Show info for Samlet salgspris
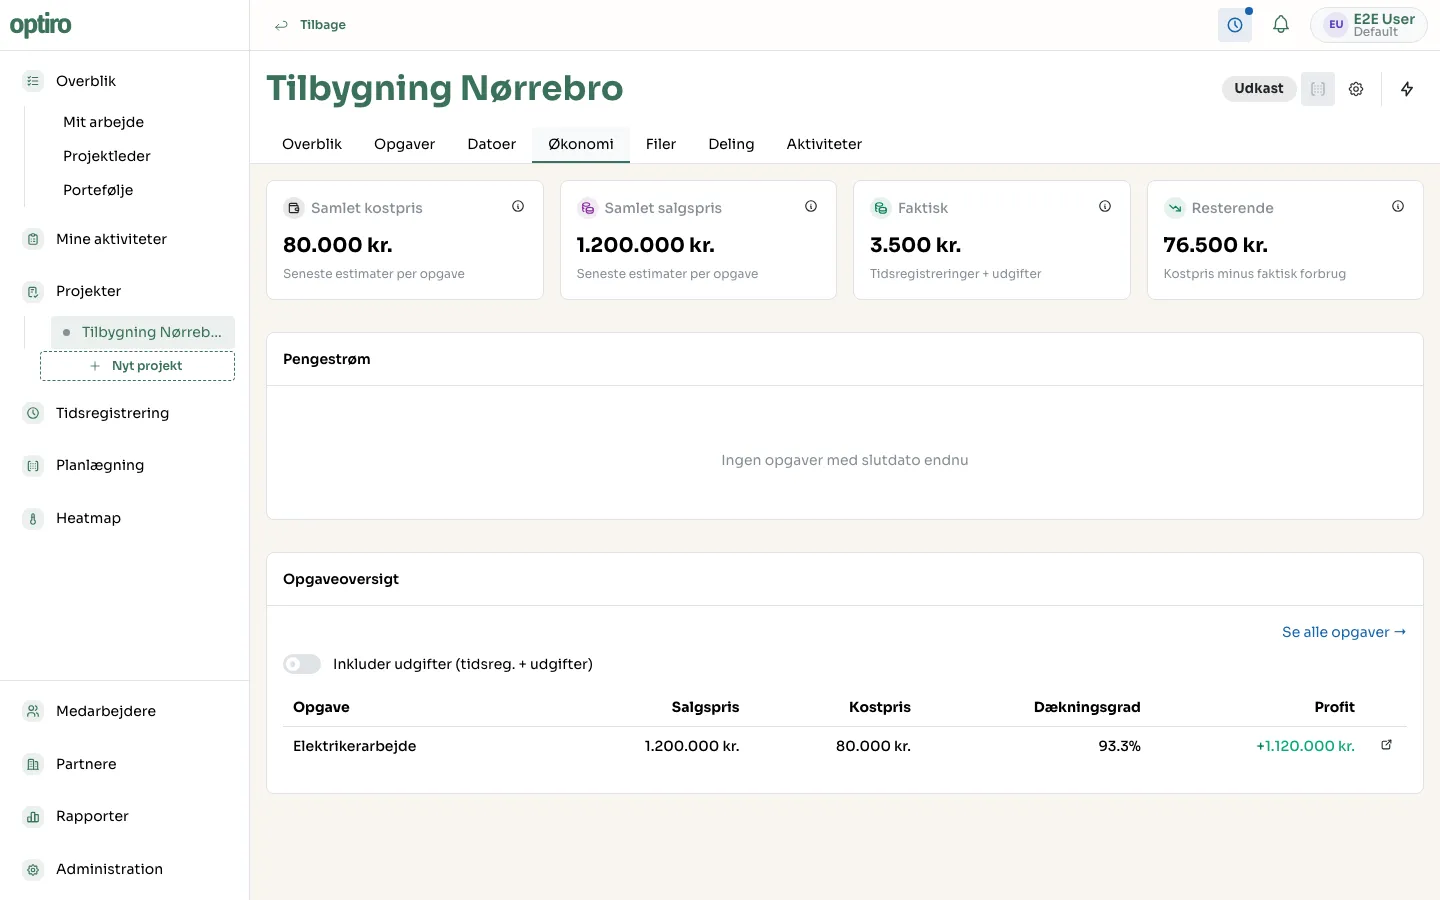Image resolution: width=1440 pixels, height=900 pixels. pyautogui.click(x=811, y=206)
